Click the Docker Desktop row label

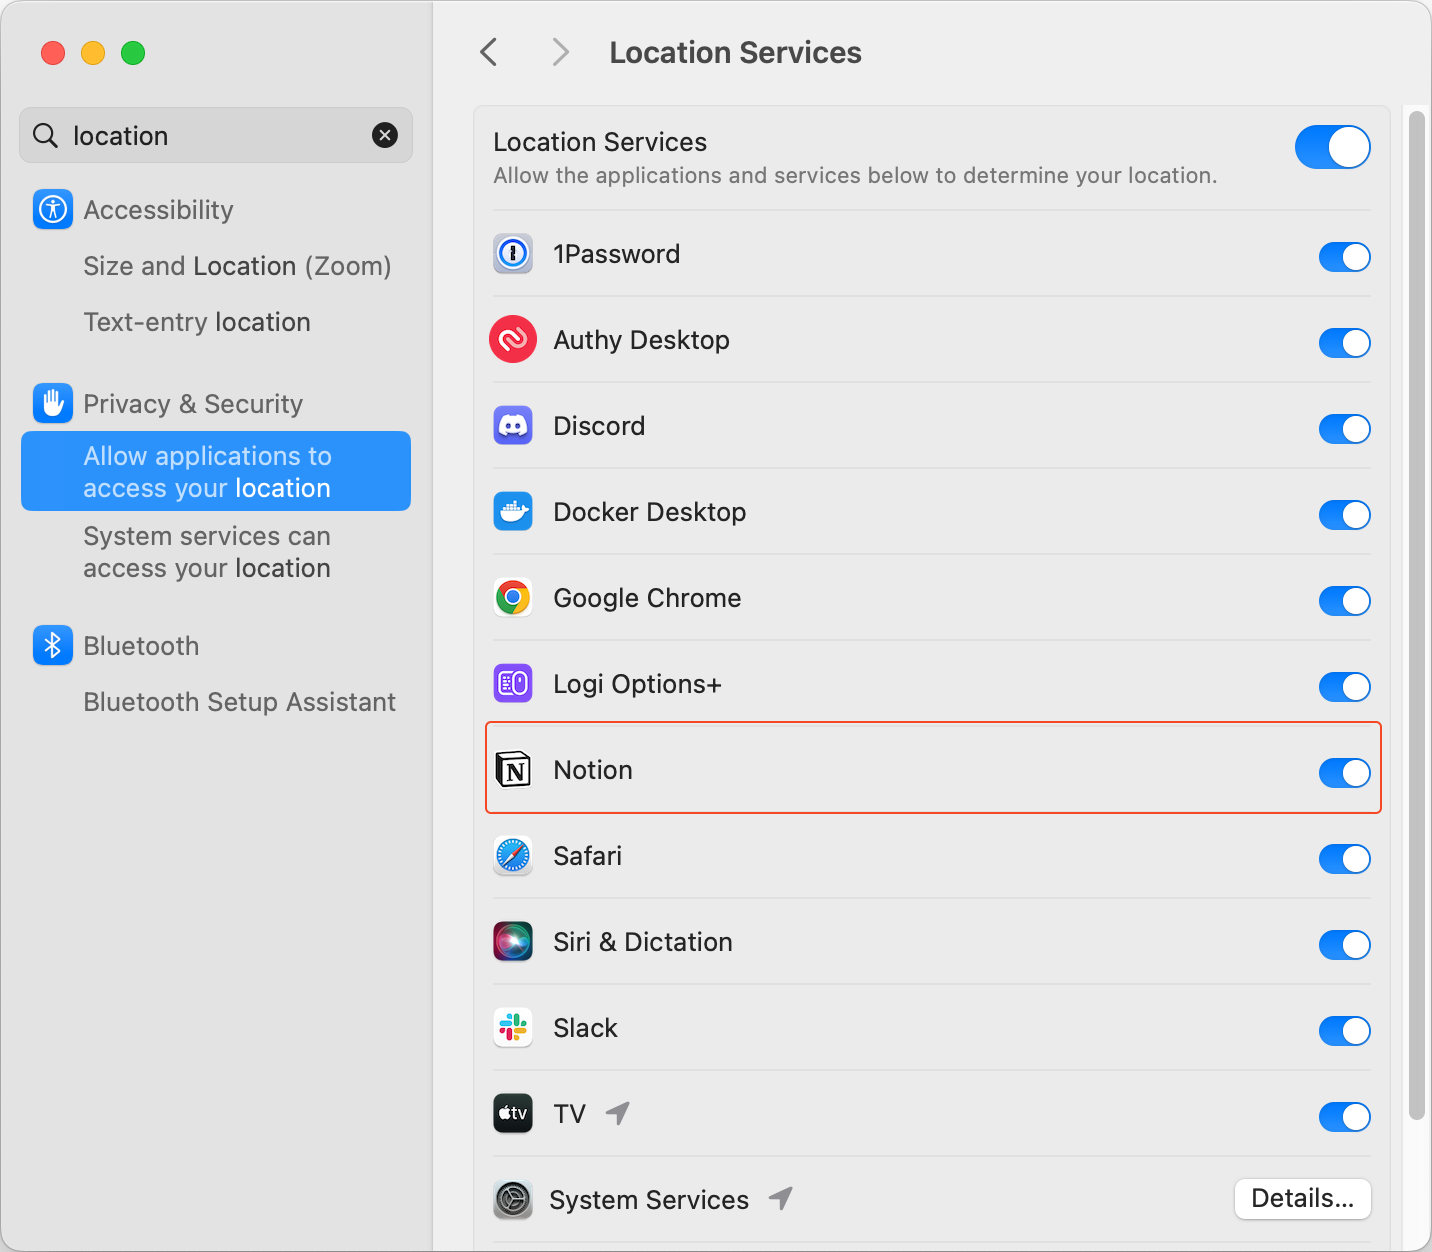click(650, 512)
